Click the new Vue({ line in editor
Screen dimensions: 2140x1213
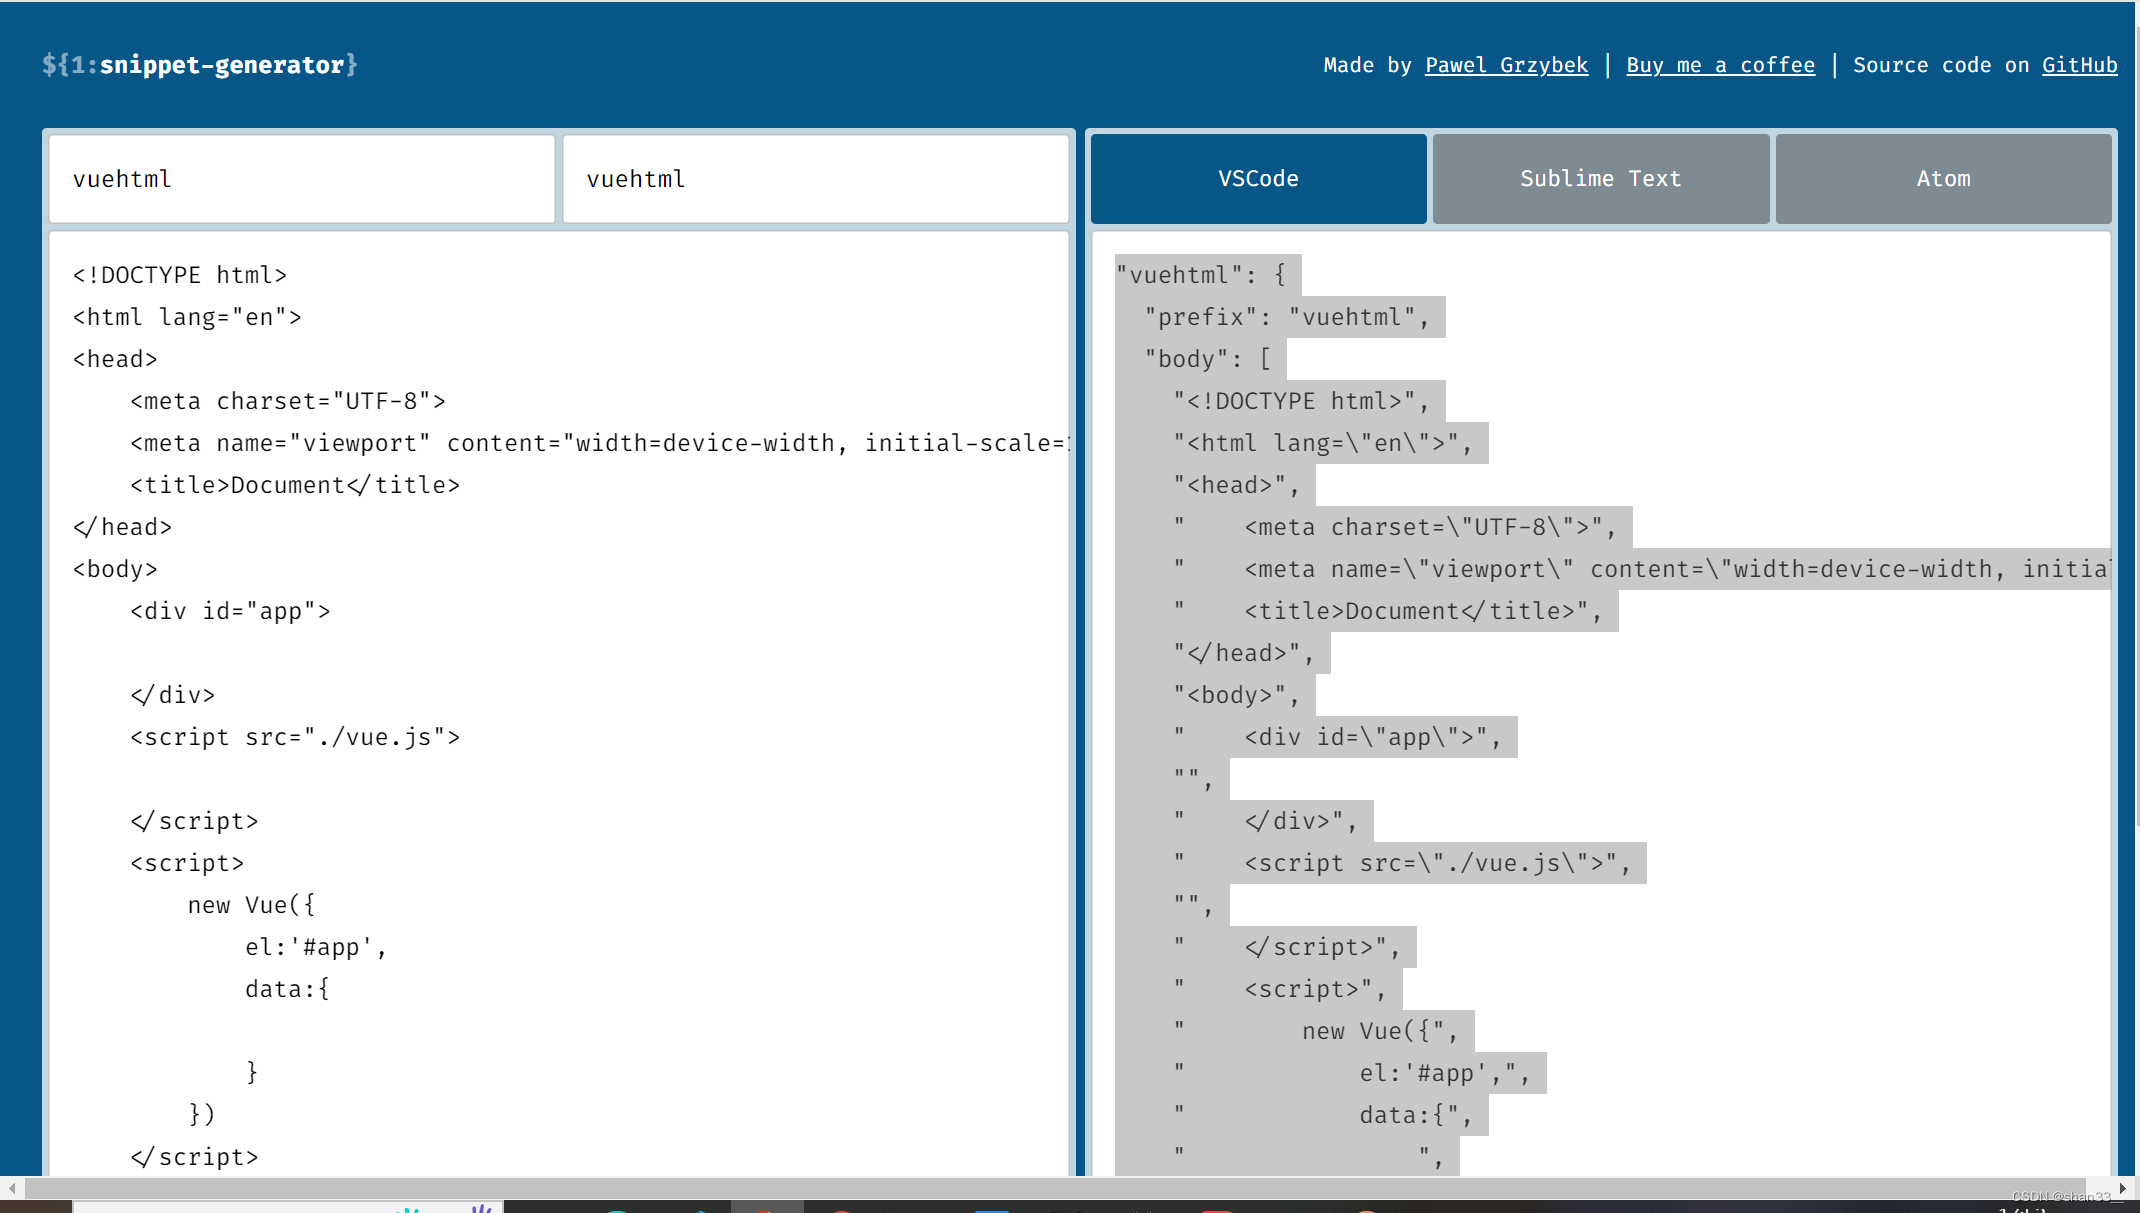(251, 905)
